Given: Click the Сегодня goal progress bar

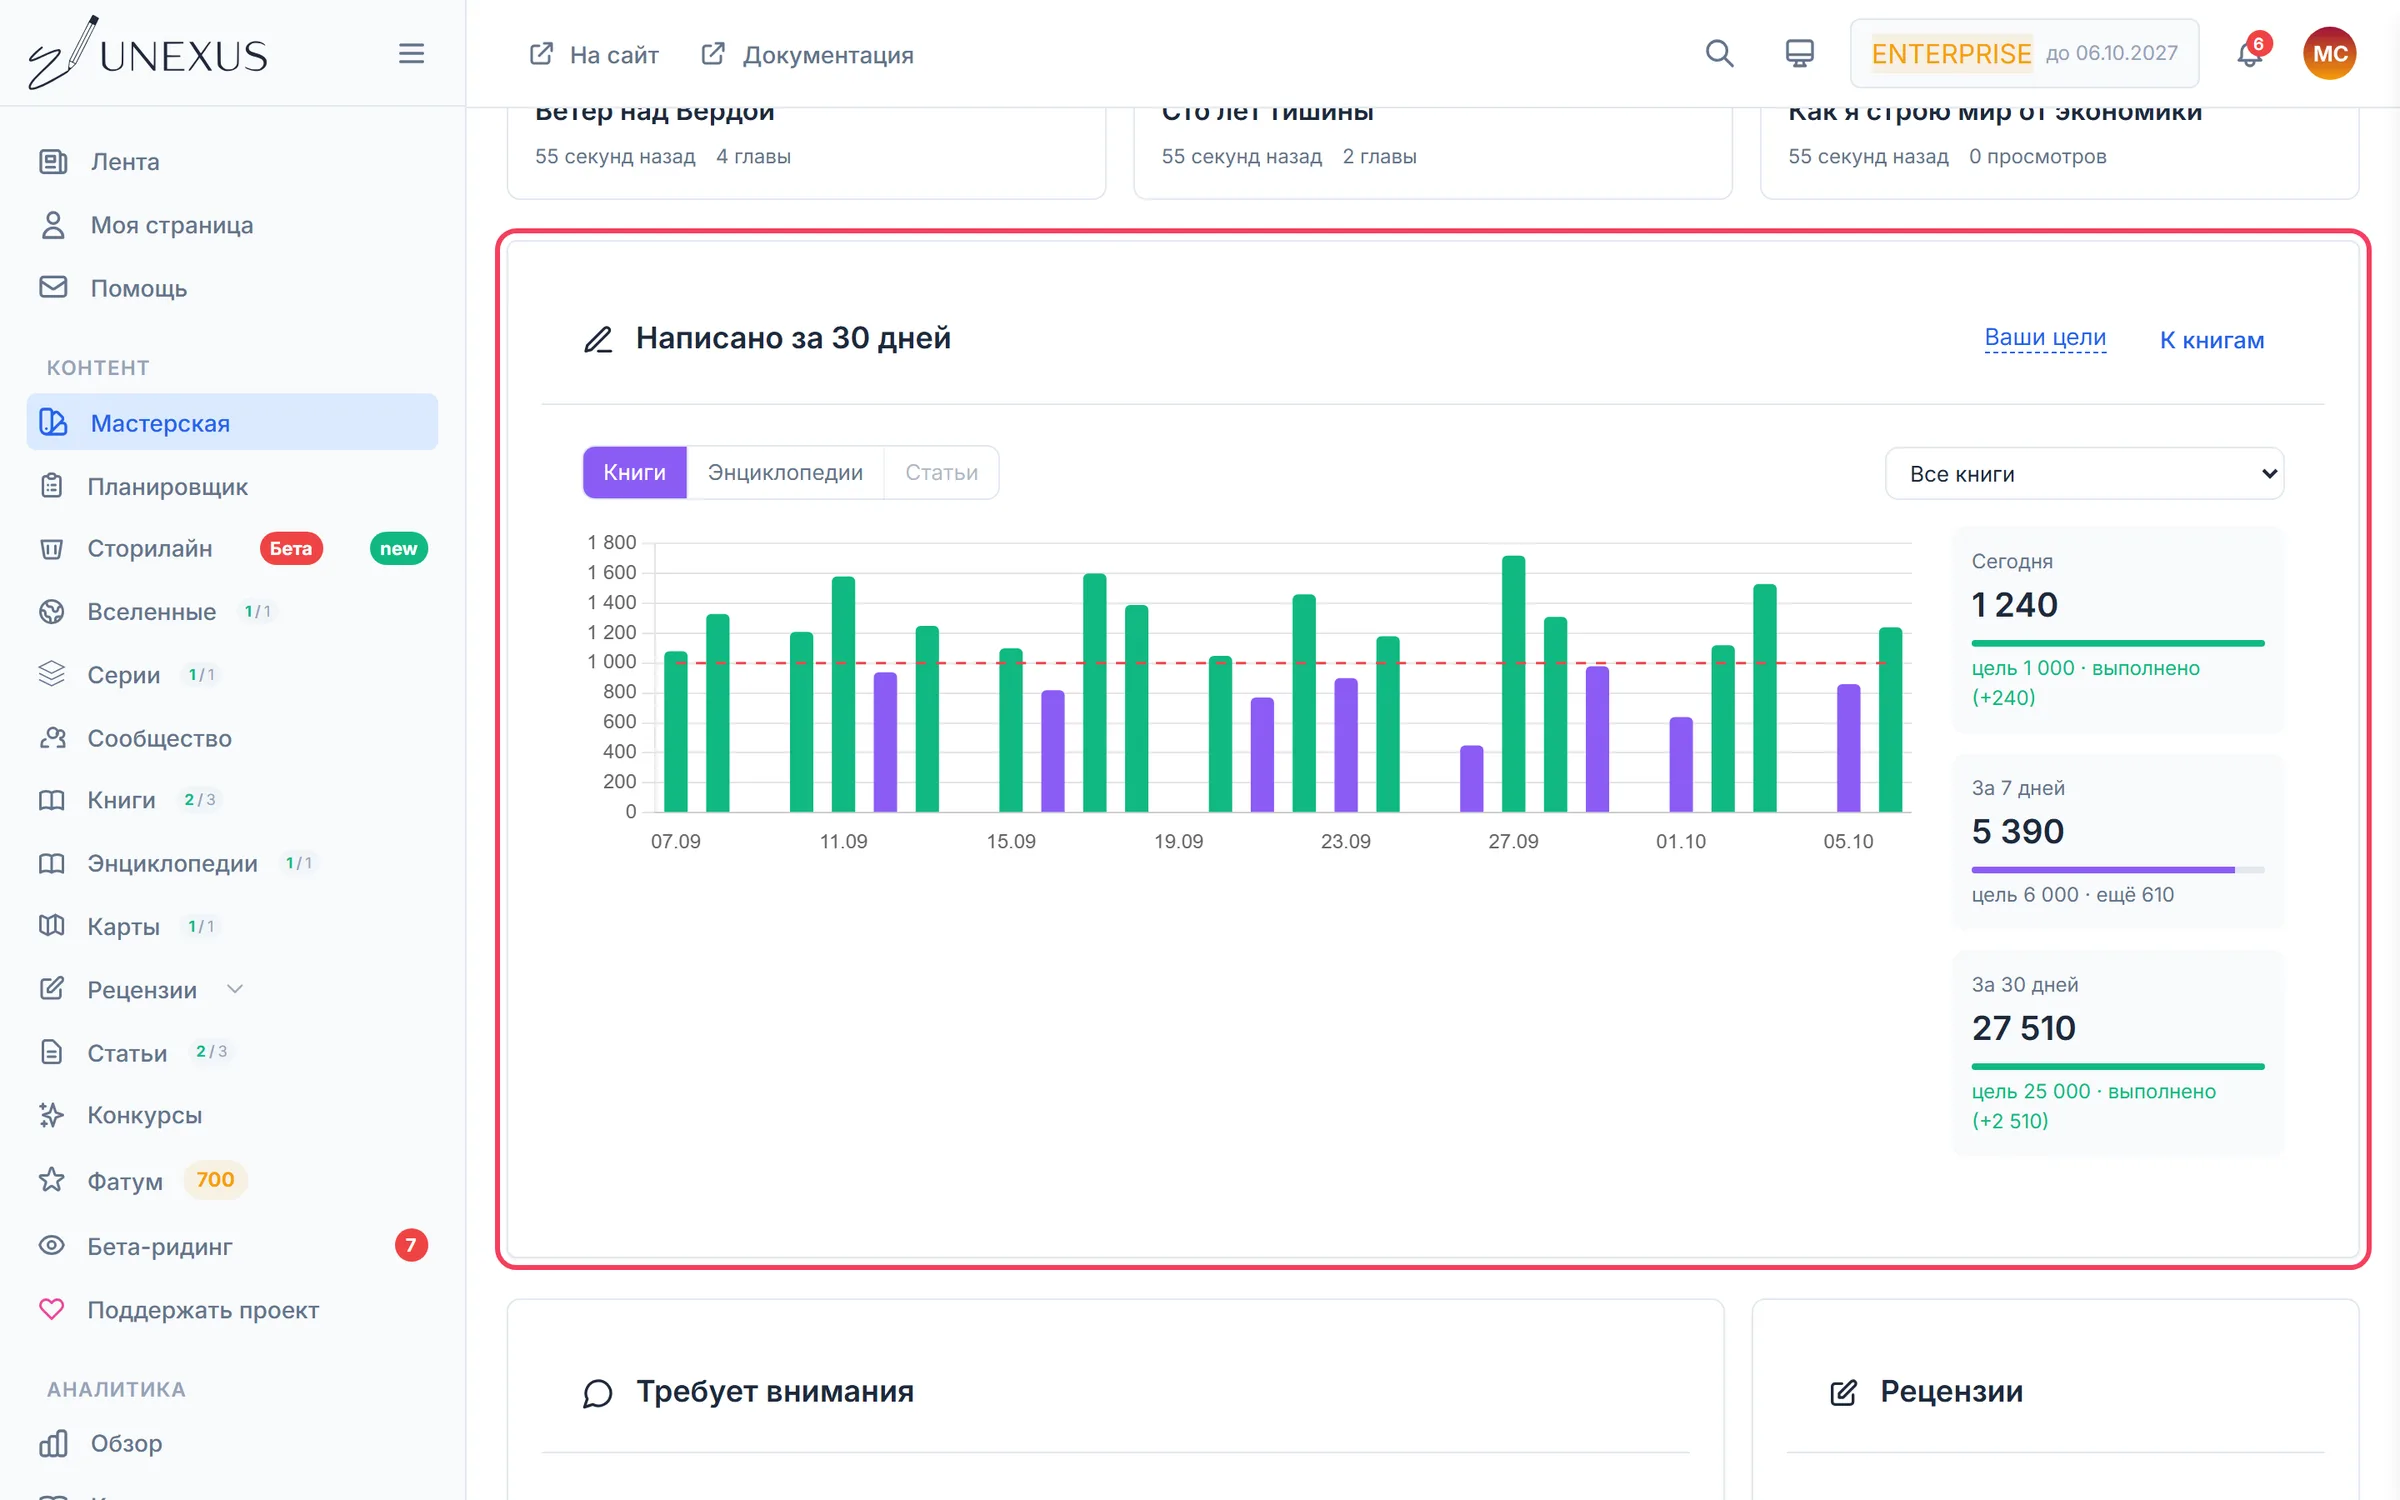Looking at the screenshot, I should [2118, 643].
